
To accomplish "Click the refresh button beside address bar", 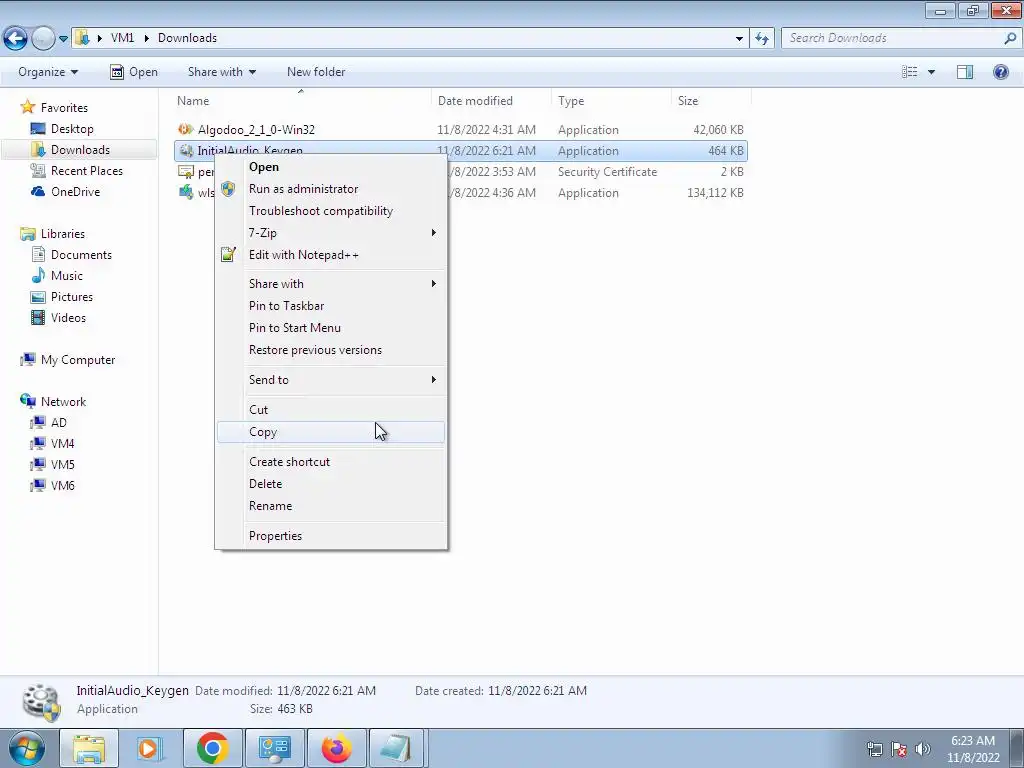I will click(762, 39).
